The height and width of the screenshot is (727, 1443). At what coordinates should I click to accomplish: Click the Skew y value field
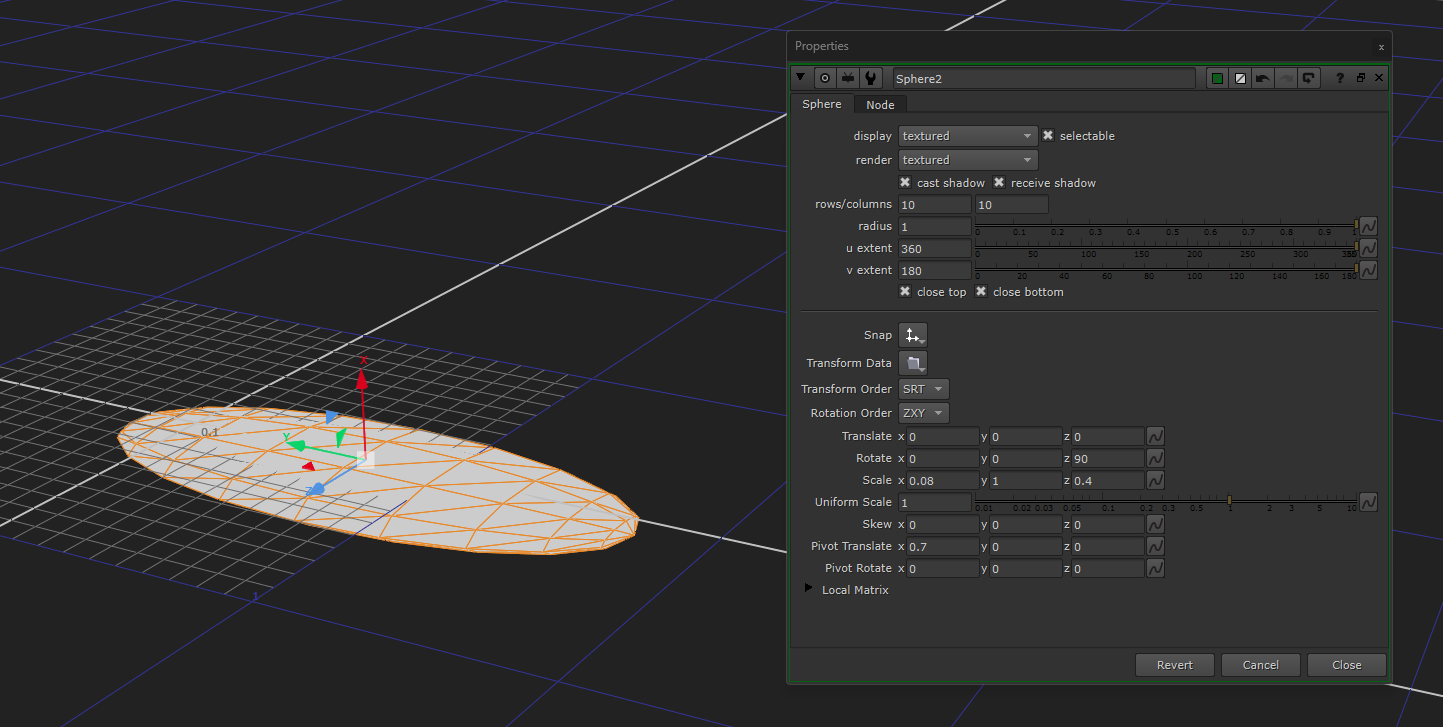pos(1025,524)
